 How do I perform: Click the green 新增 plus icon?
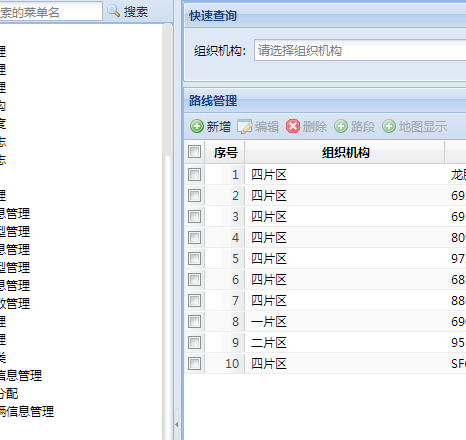(x=197, y=126)
